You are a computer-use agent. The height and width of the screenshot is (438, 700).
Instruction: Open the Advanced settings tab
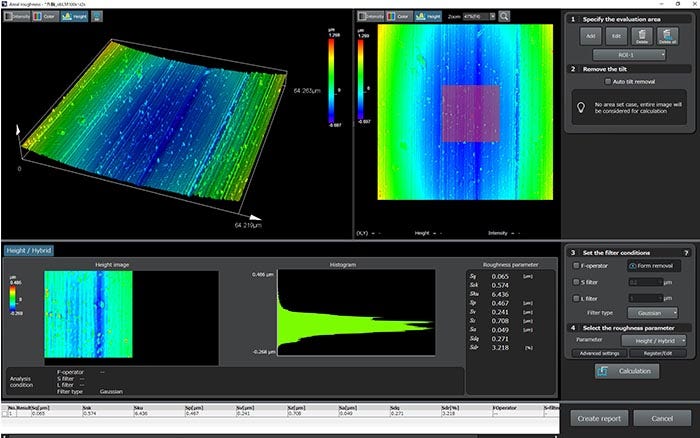601,353
